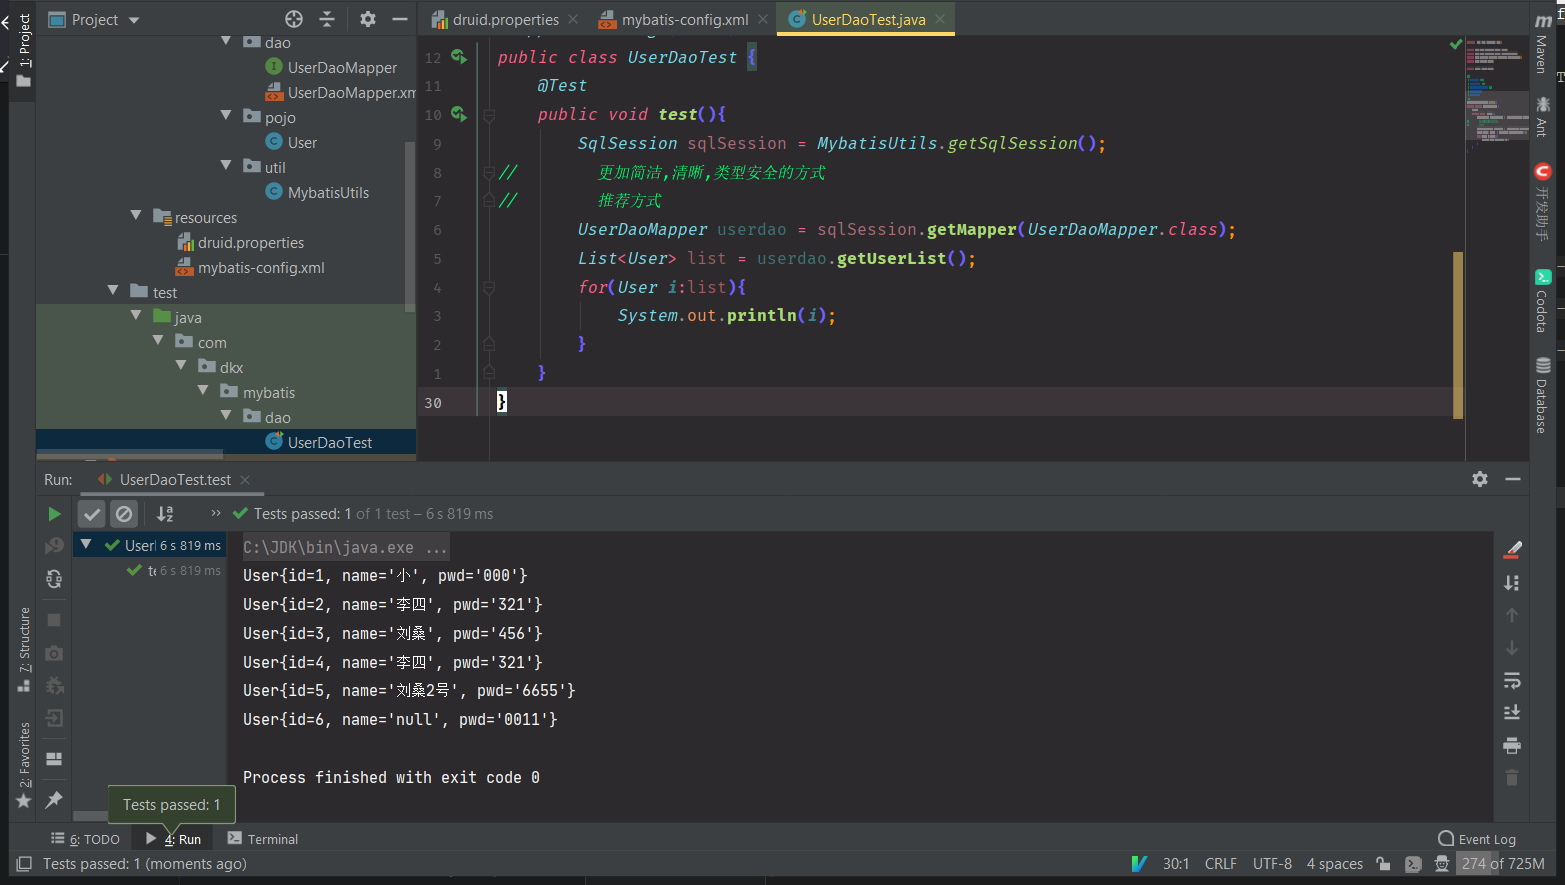Collapse the test java folder
The height and width of the screenshot is (885, 1565).
click(x=136, y=316)
